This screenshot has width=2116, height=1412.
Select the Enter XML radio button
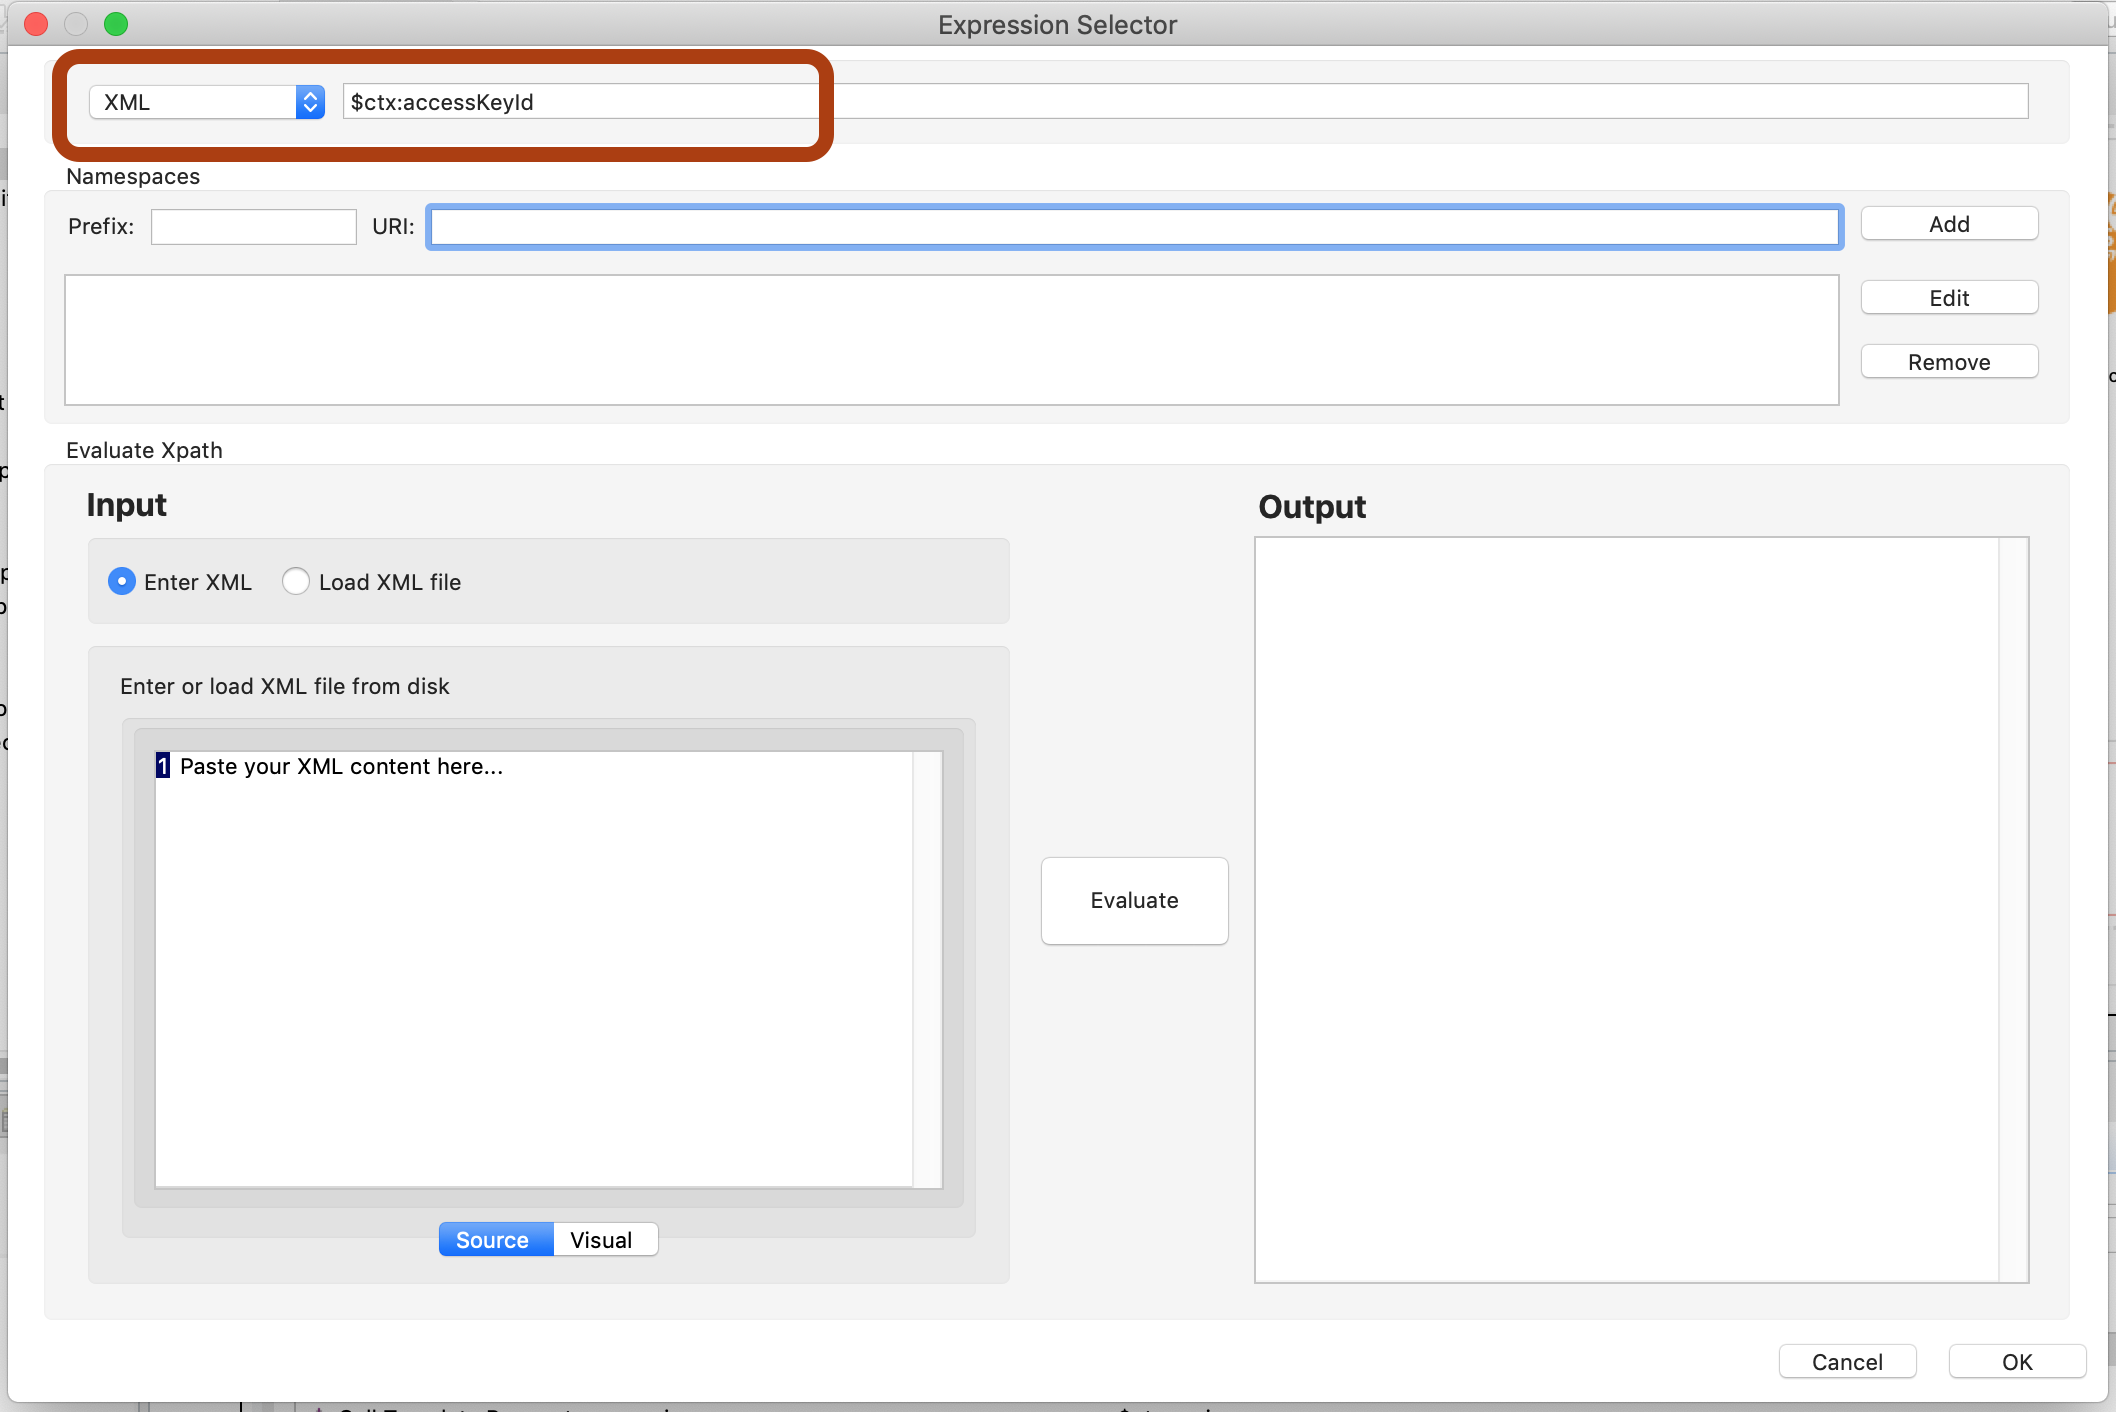click(122, 582)
